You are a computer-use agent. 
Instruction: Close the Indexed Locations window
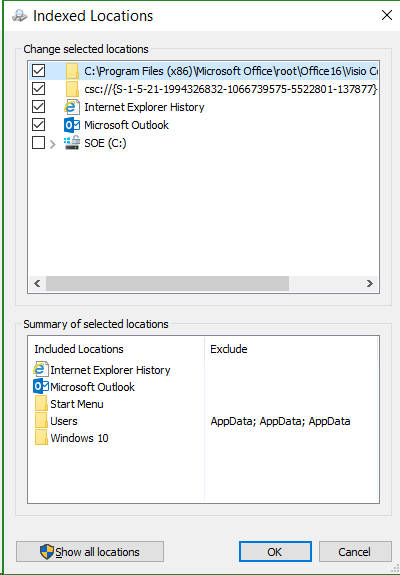(387, 15)
